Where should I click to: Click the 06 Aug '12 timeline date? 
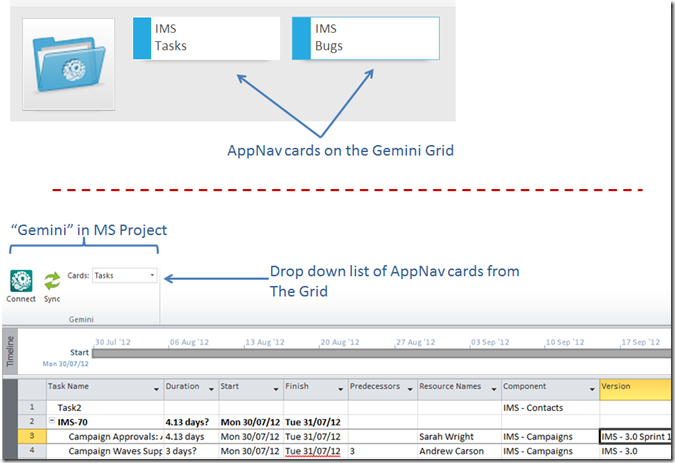click(189, 342)
